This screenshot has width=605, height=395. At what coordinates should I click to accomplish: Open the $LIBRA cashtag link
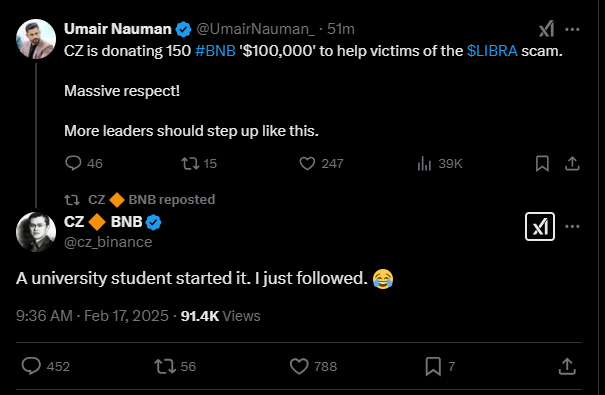point(492,51)
